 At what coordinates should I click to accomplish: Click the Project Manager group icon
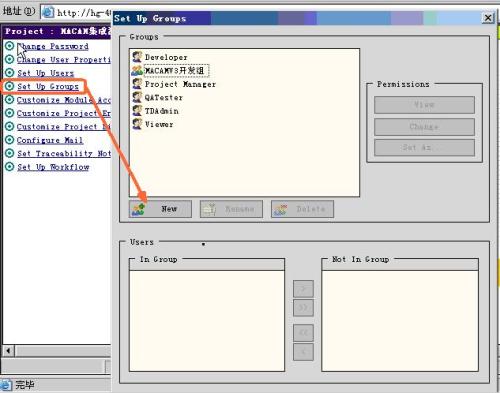pyautogui.click(x=137, y=84)
